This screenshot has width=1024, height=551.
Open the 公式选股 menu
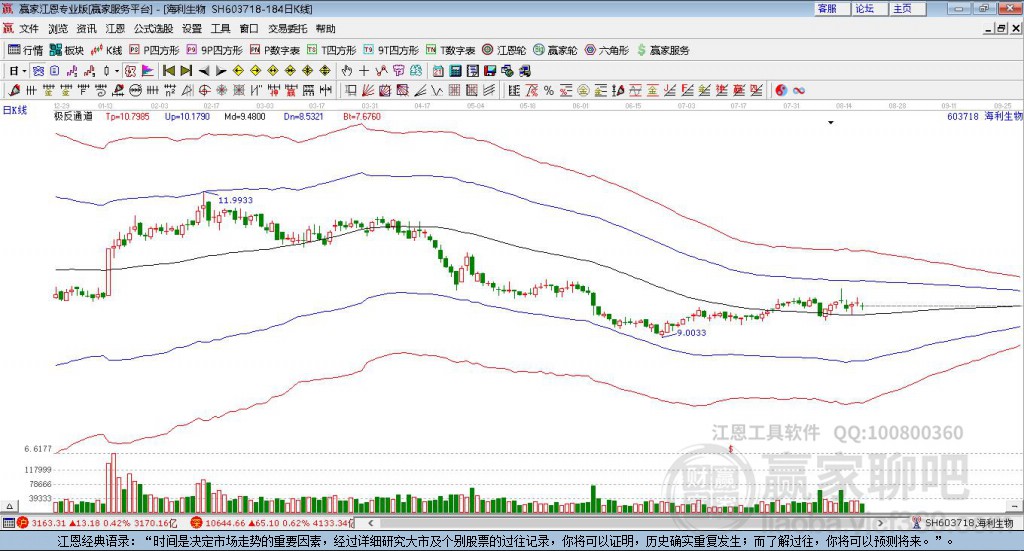point(153,29)
